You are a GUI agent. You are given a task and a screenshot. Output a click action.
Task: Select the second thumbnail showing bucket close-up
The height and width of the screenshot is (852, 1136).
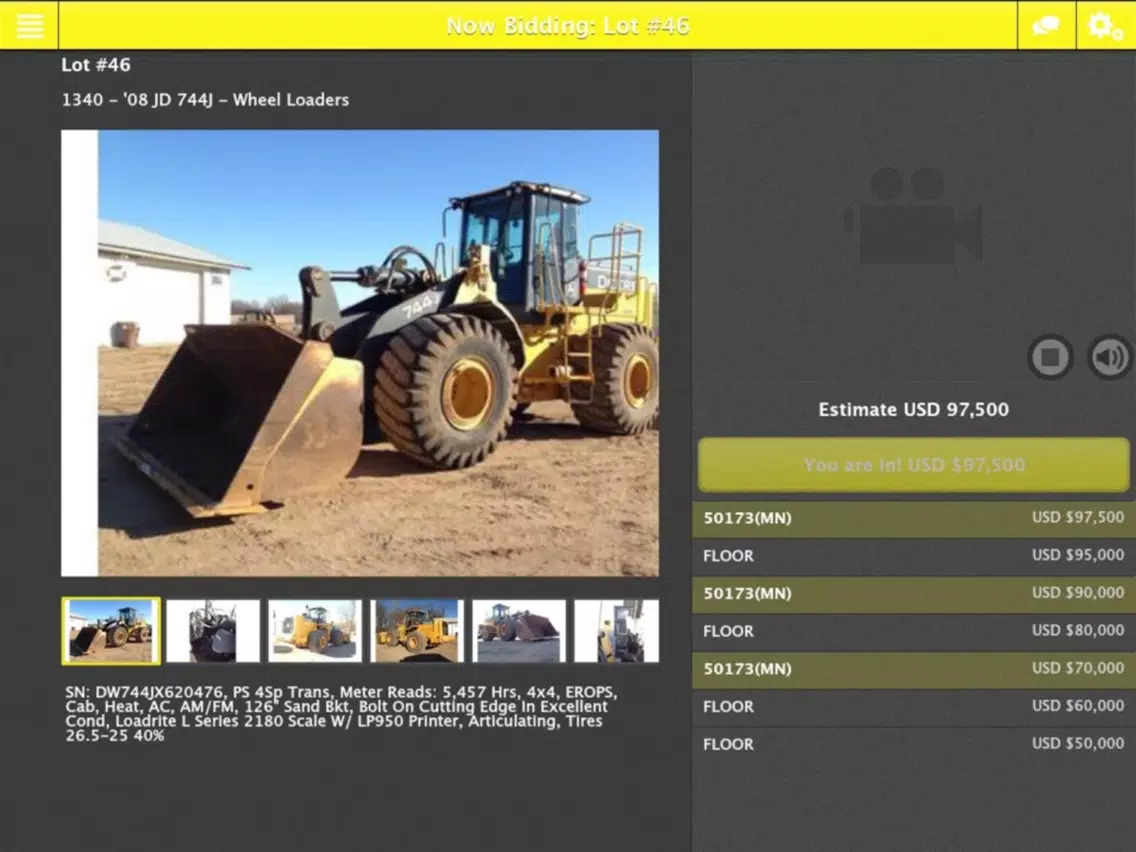(x=212, y=630)
